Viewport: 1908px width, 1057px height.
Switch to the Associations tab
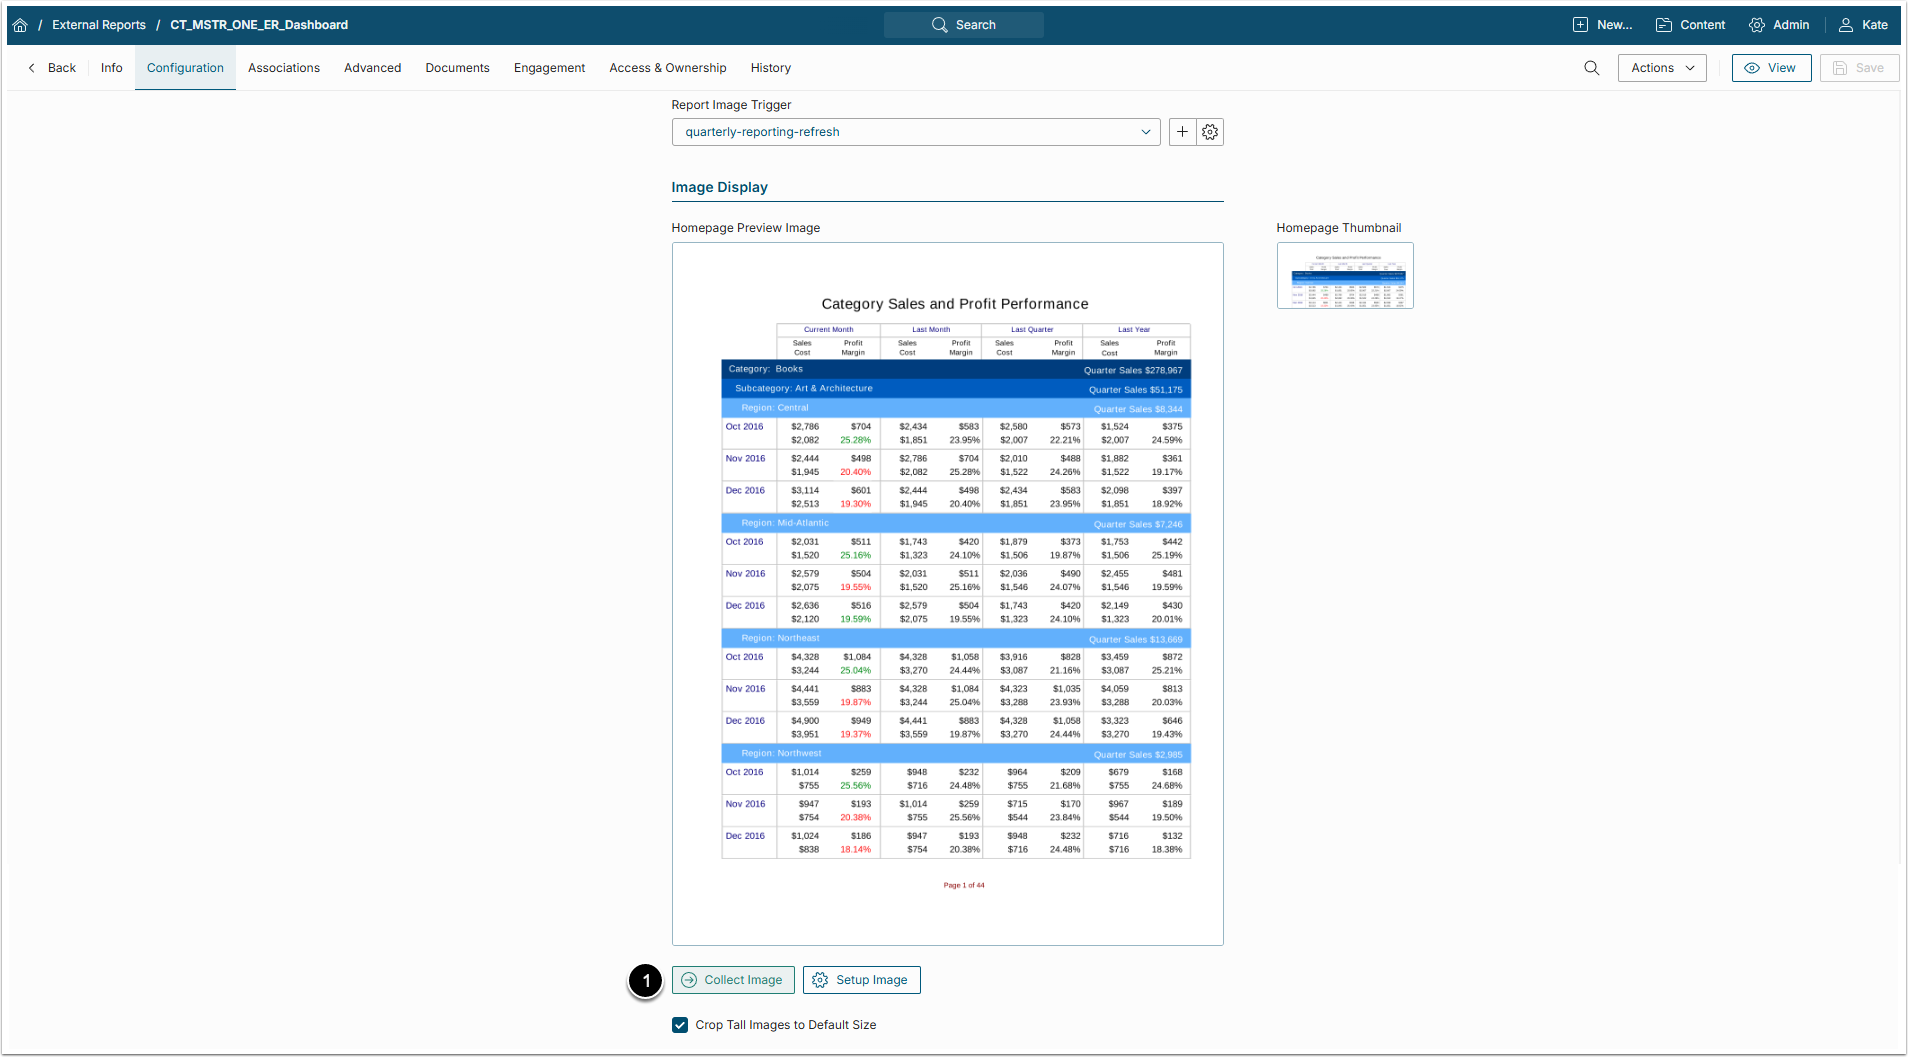(284, 68)
